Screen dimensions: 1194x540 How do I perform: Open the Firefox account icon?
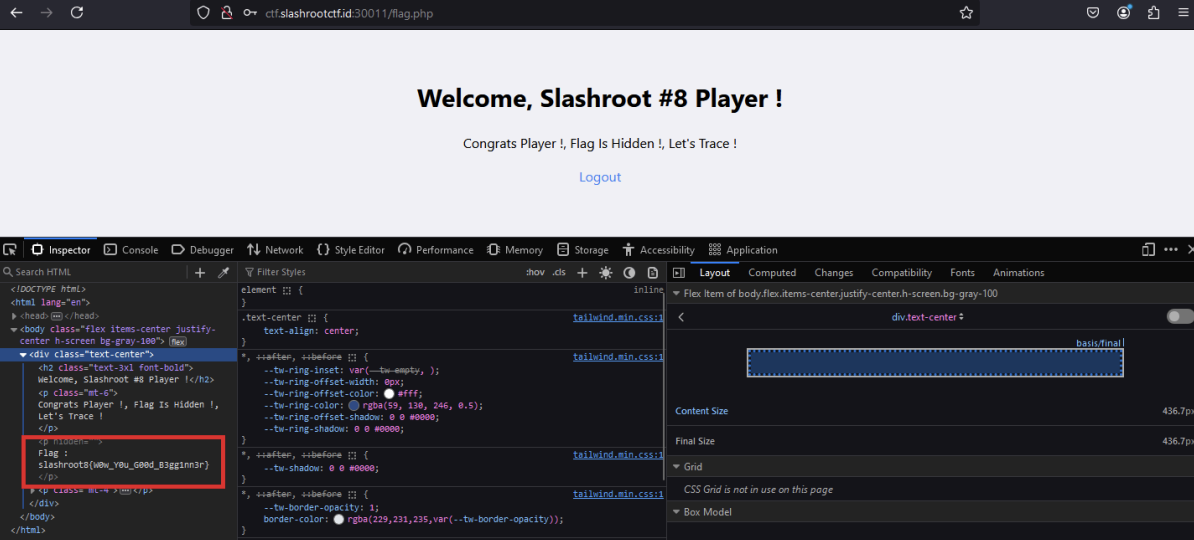tap(1123, 13)
